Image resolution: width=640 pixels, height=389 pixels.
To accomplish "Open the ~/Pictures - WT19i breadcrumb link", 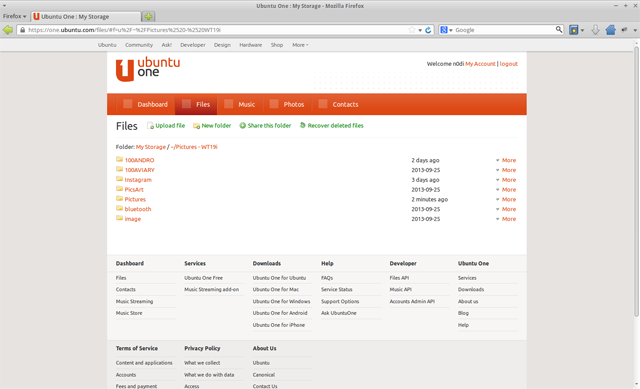I will click(194, 147).
